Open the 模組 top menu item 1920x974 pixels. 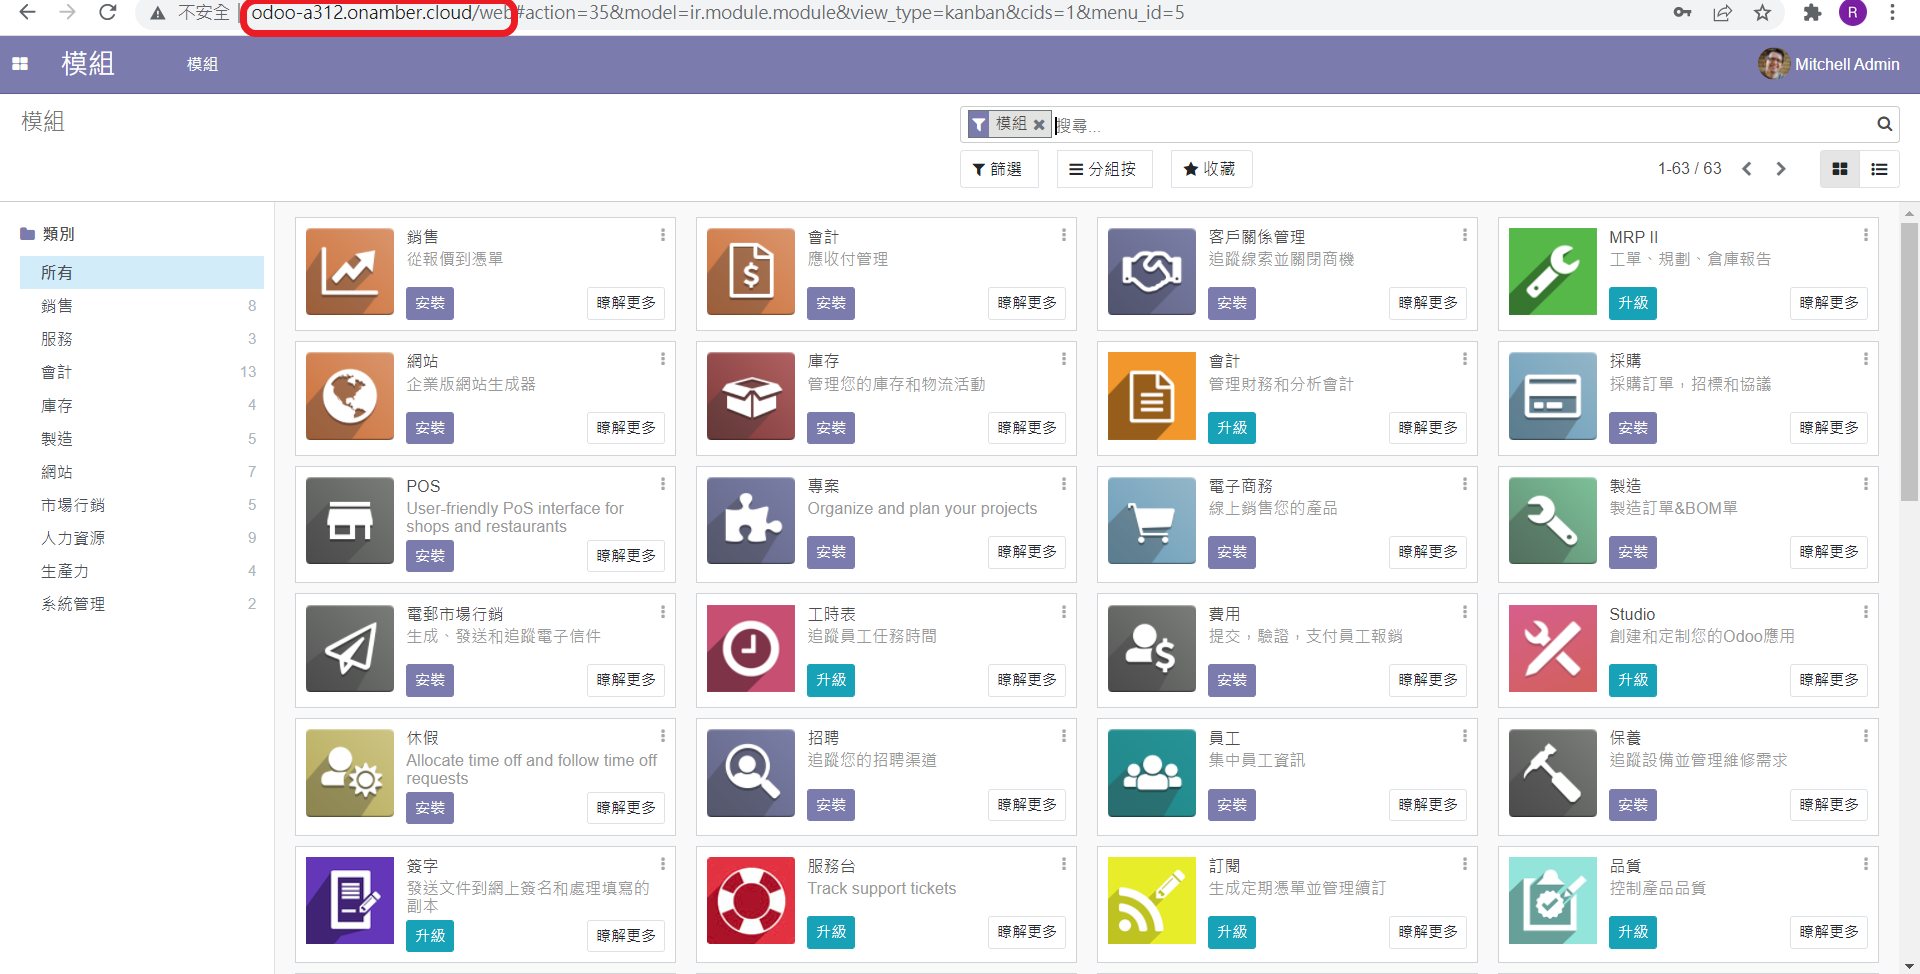[x=202, y=64]
